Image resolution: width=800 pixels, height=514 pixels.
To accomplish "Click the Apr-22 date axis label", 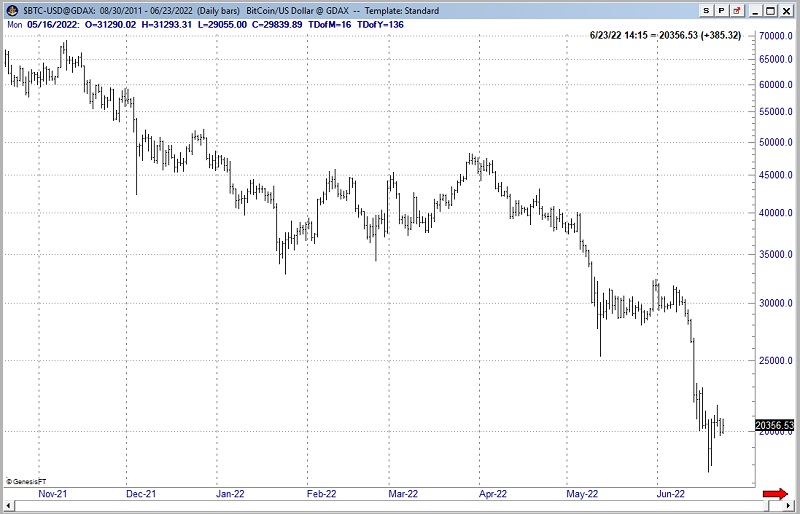I will point(492,493).
